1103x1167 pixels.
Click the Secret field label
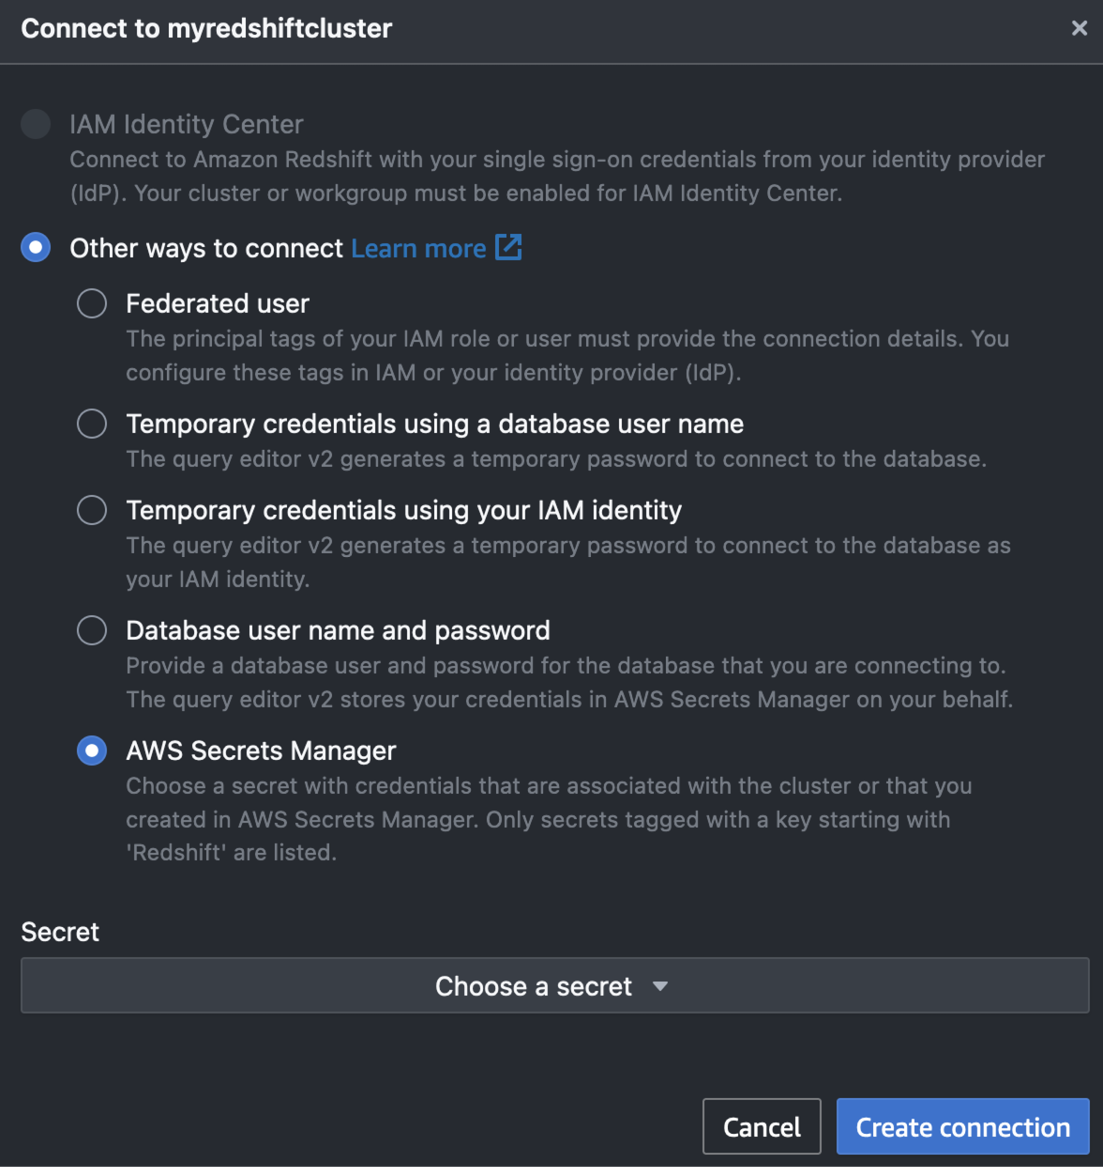click(x=59, y=931)
